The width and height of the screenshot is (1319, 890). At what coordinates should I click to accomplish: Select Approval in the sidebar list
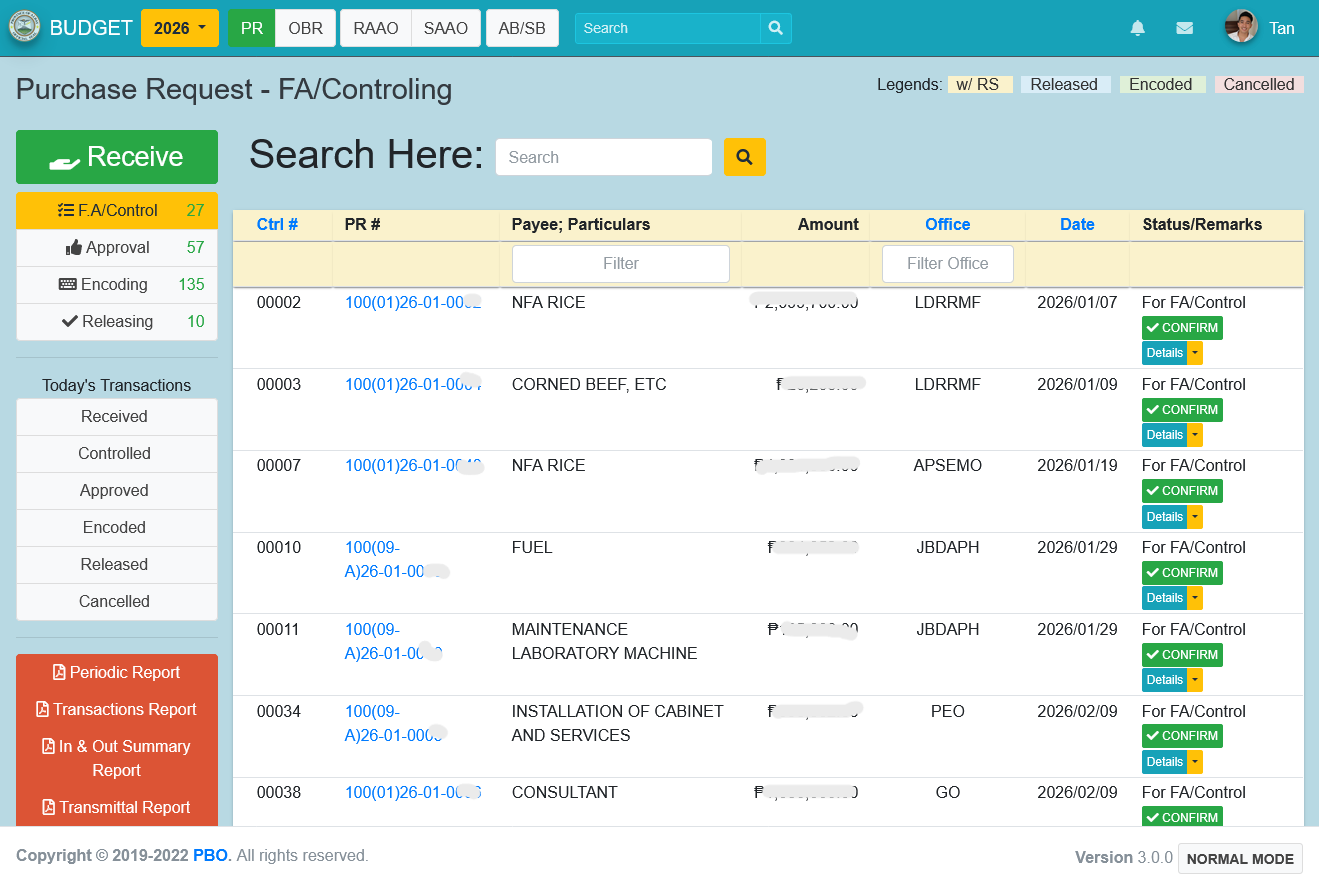[x=117, y=247]
